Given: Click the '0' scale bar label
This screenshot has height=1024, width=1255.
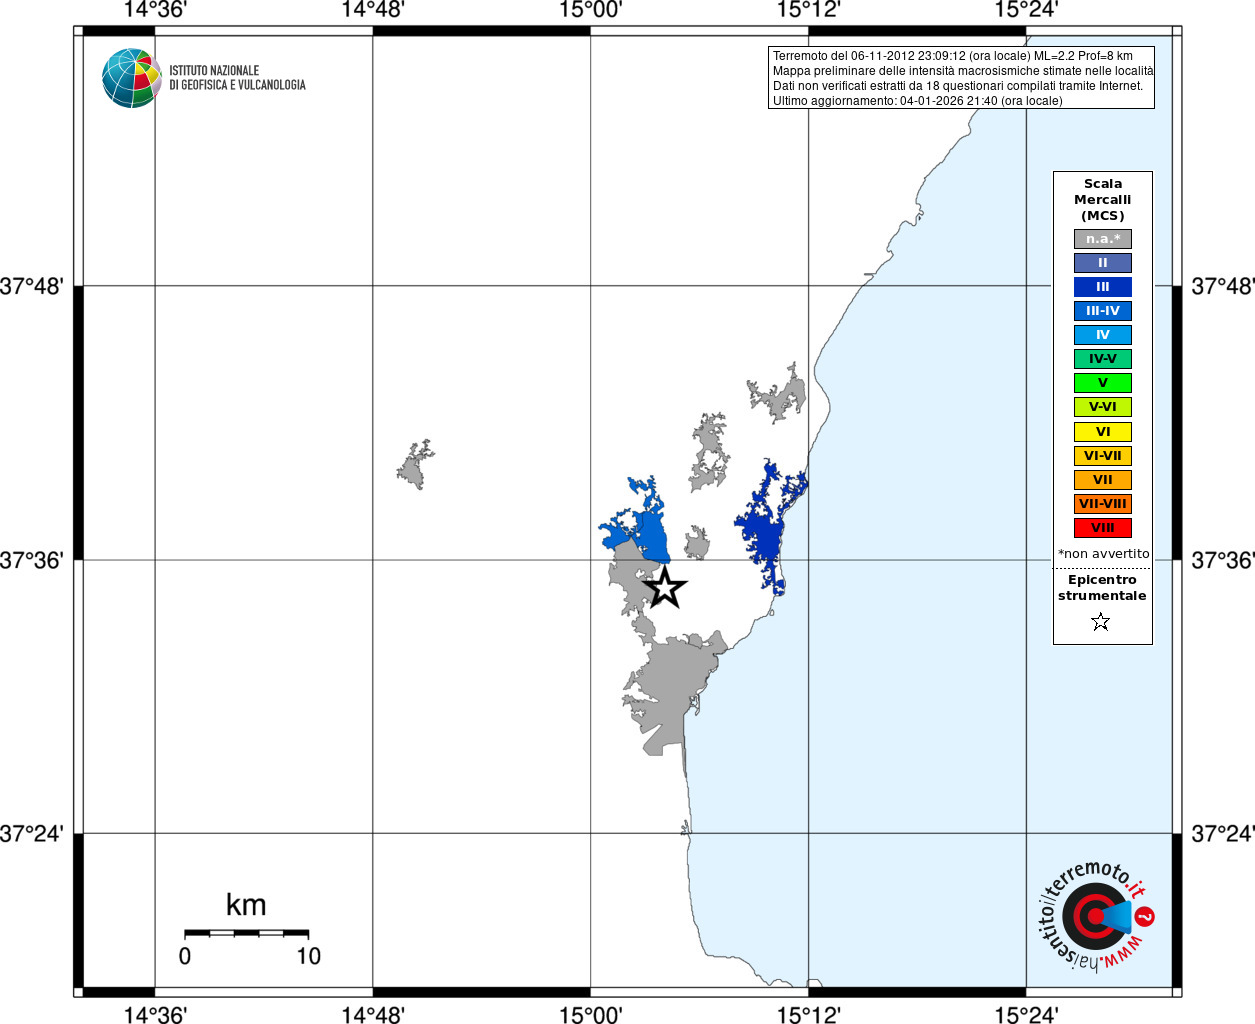Looking at the screenshot, I should [185, 956].
